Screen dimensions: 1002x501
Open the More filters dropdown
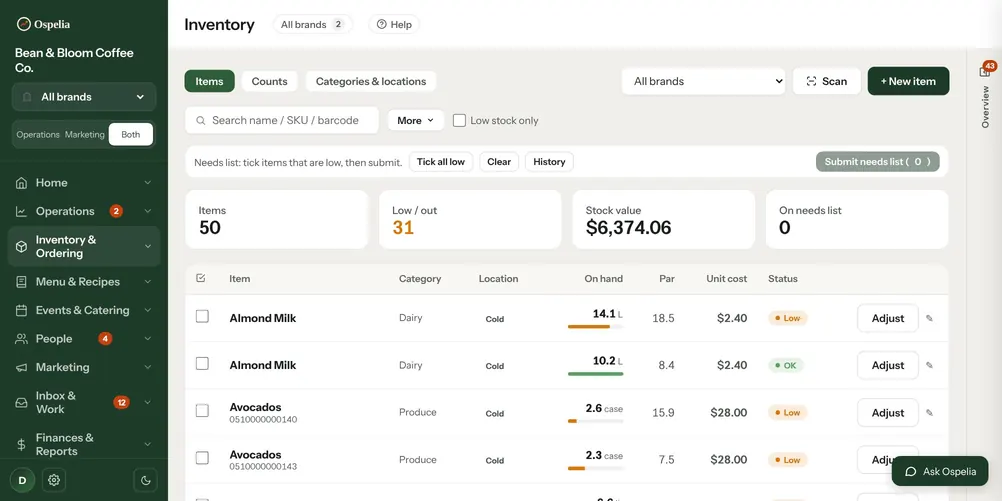(415, 120)
